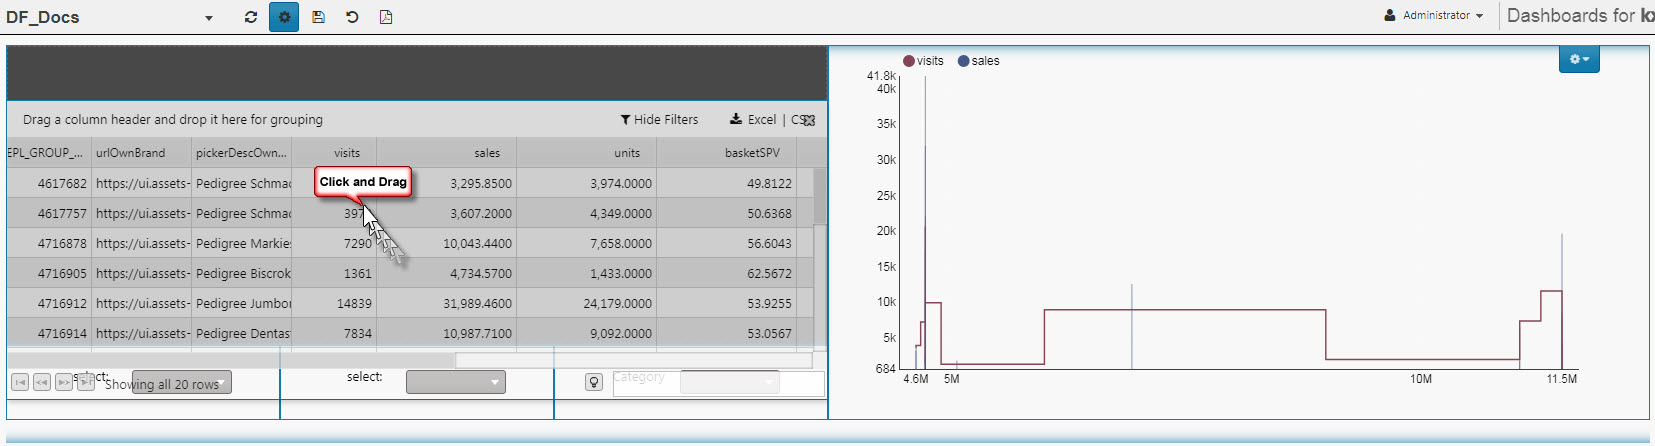Go to previous page of table
This screenshot has height=446, width=1655.
(42, 382)
